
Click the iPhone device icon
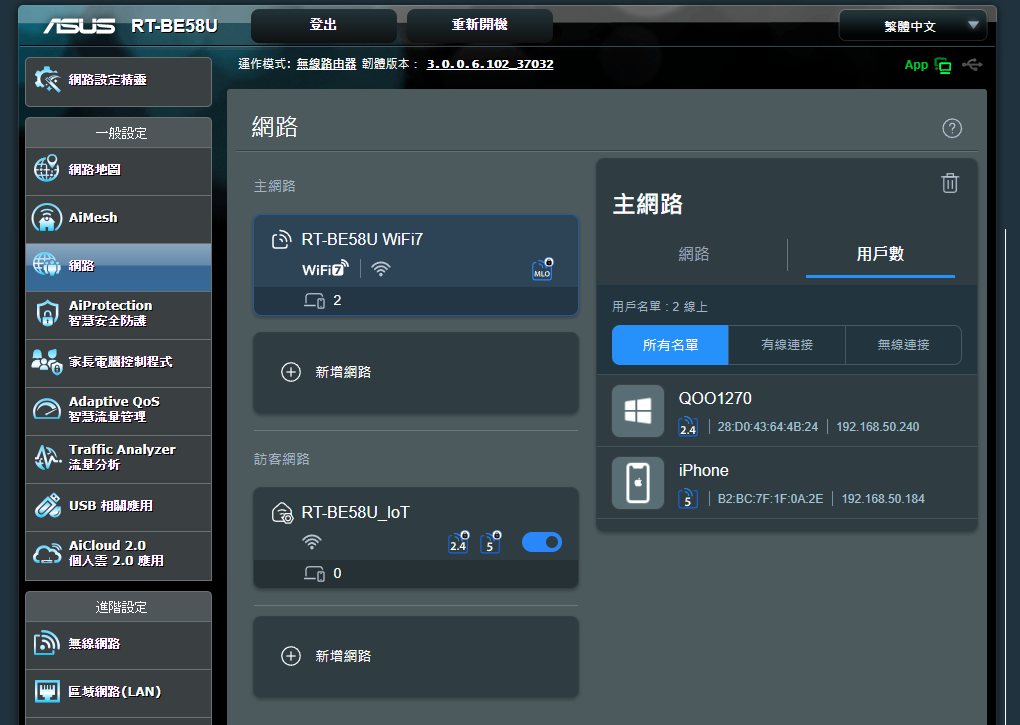(x=638, y=483)
